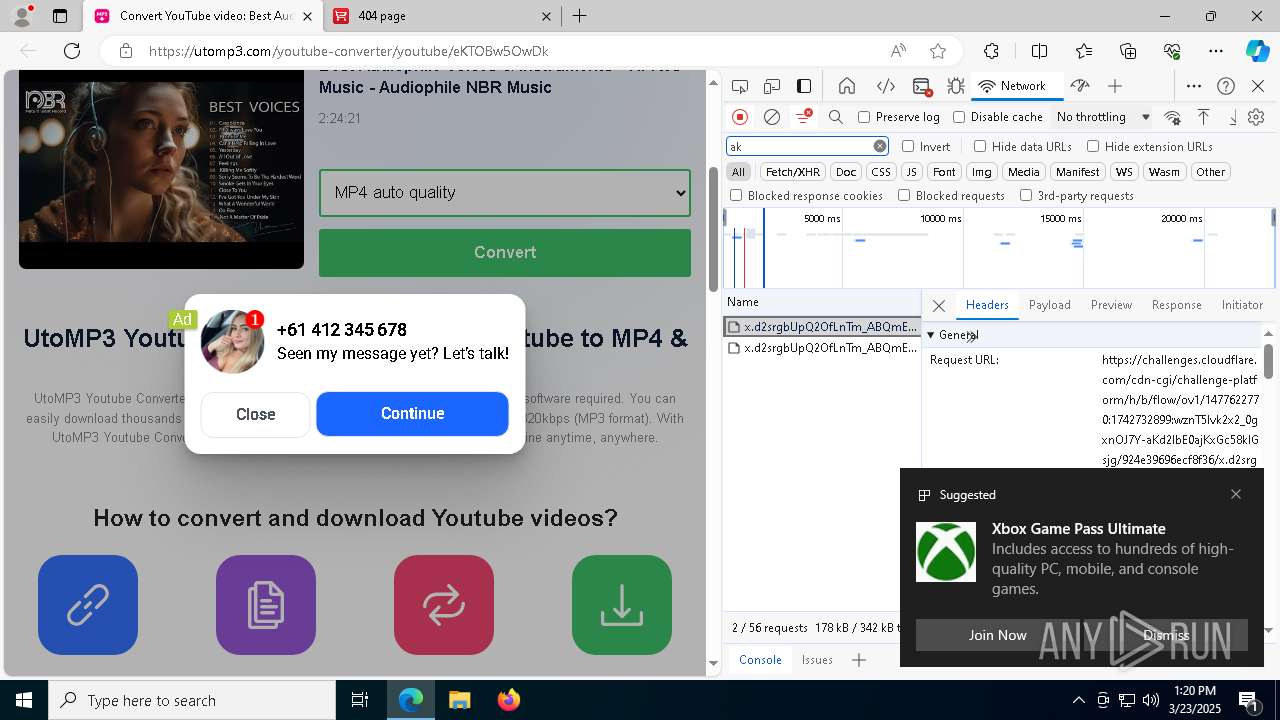1280x720 pixels.
Task: Click Continue in the ad popup
Action: tap(412, 414)
